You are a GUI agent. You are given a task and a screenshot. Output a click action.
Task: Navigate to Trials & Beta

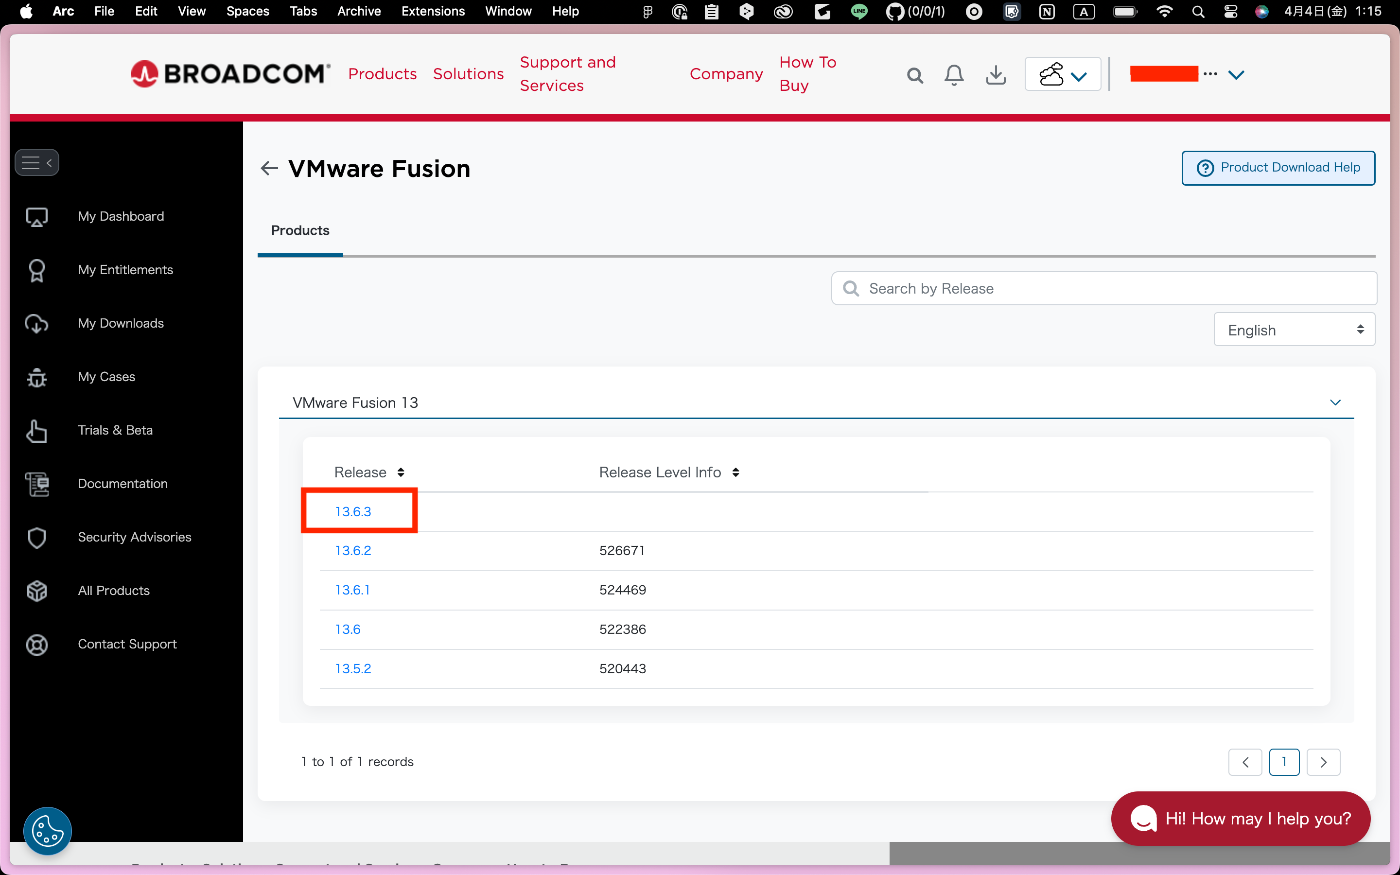click(116, 431)
